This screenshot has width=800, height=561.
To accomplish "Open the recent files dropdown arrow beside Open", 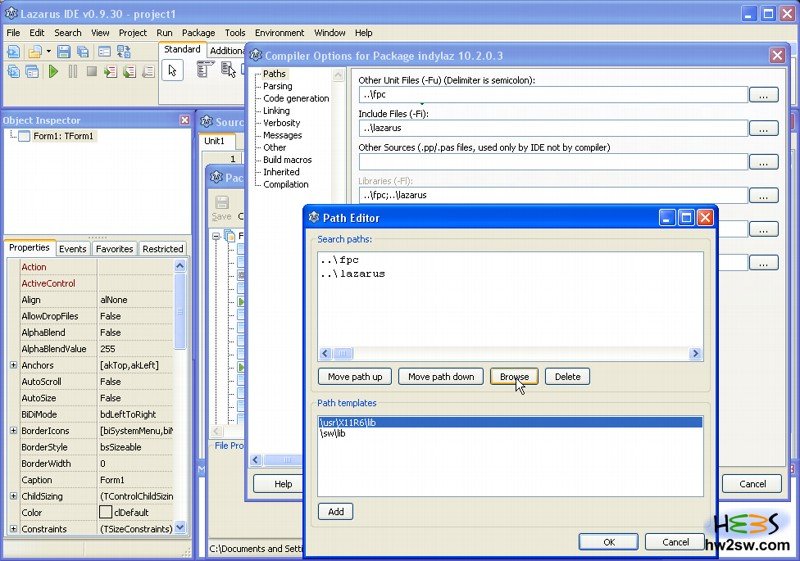I will (x=48, y=52).
